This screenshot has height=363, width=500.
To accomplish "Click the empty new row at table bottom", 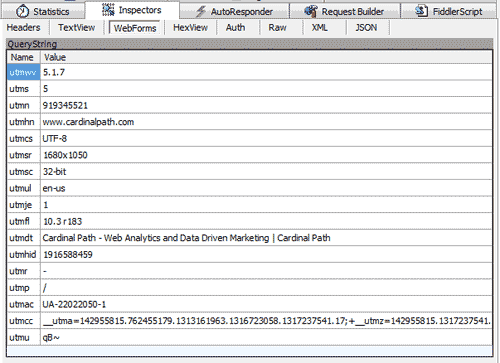I will pos(250,350).
